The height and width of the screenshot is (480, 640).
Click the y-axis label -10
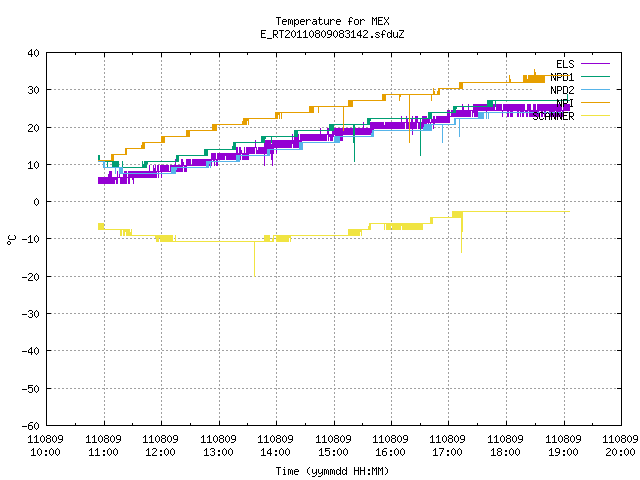(x=31, y=239)
